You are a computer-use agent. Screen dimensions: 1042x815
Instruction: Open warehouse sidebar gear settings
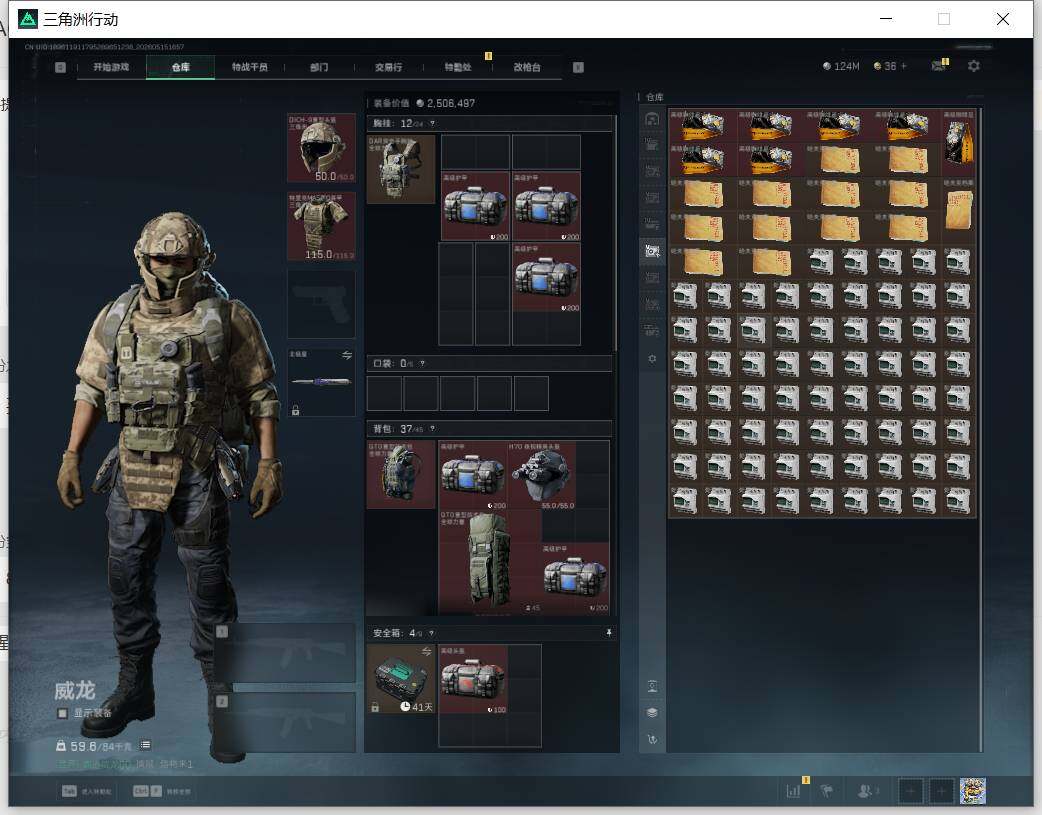pos(652,358)
